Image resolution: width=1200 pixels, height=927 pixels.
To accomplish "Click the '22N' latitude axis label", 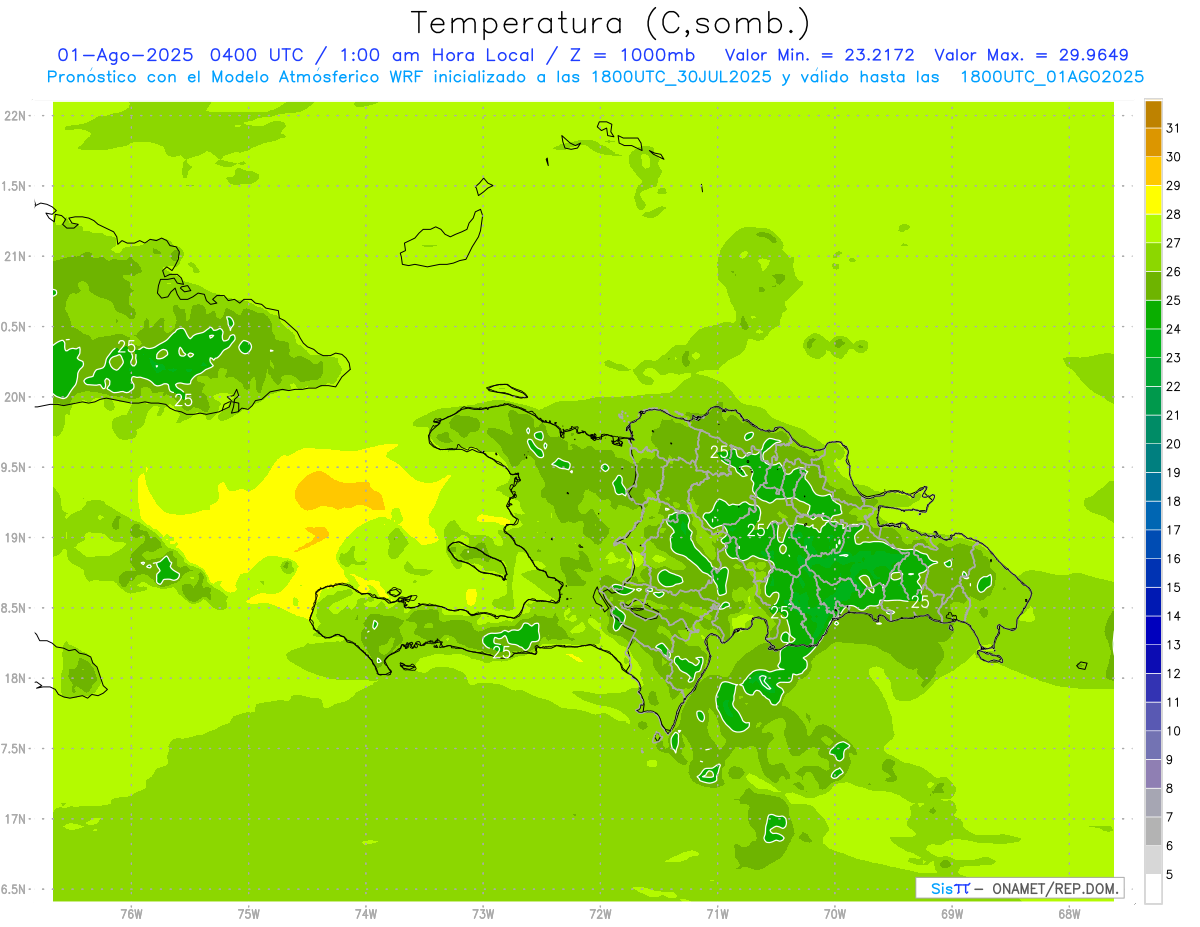I will (15, 116).
